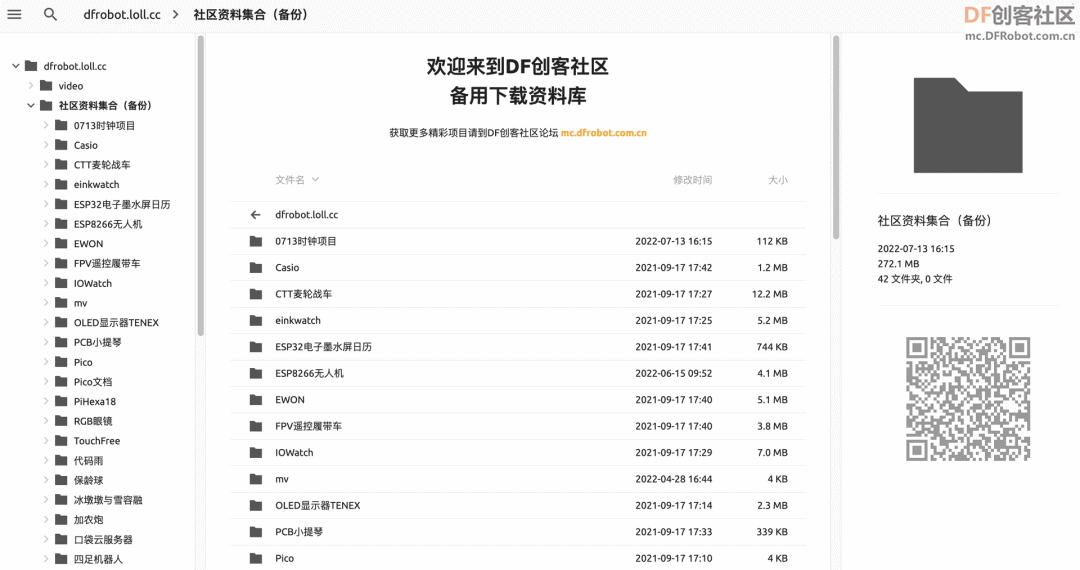Click the back arrow beside dfrobot.loll.cc

point(256,215)
